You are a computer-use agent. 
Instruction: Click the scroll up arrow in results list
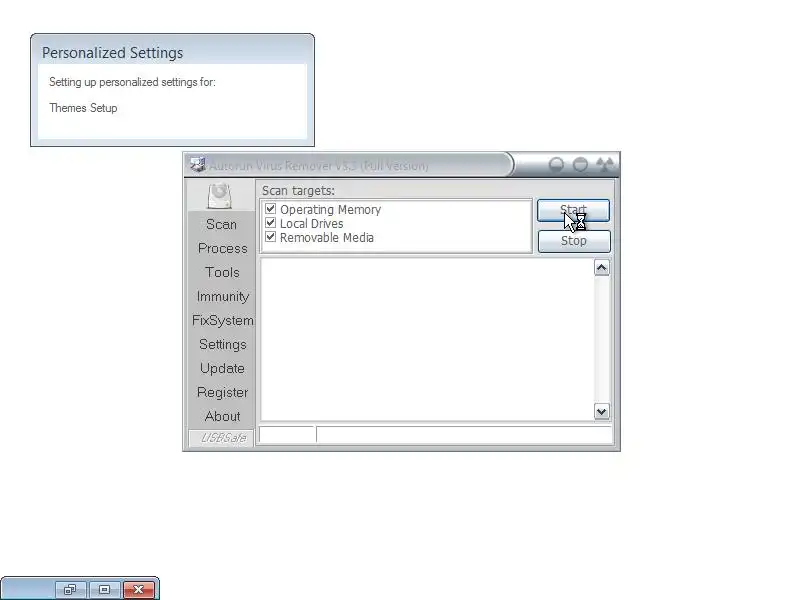coord(602,268)
